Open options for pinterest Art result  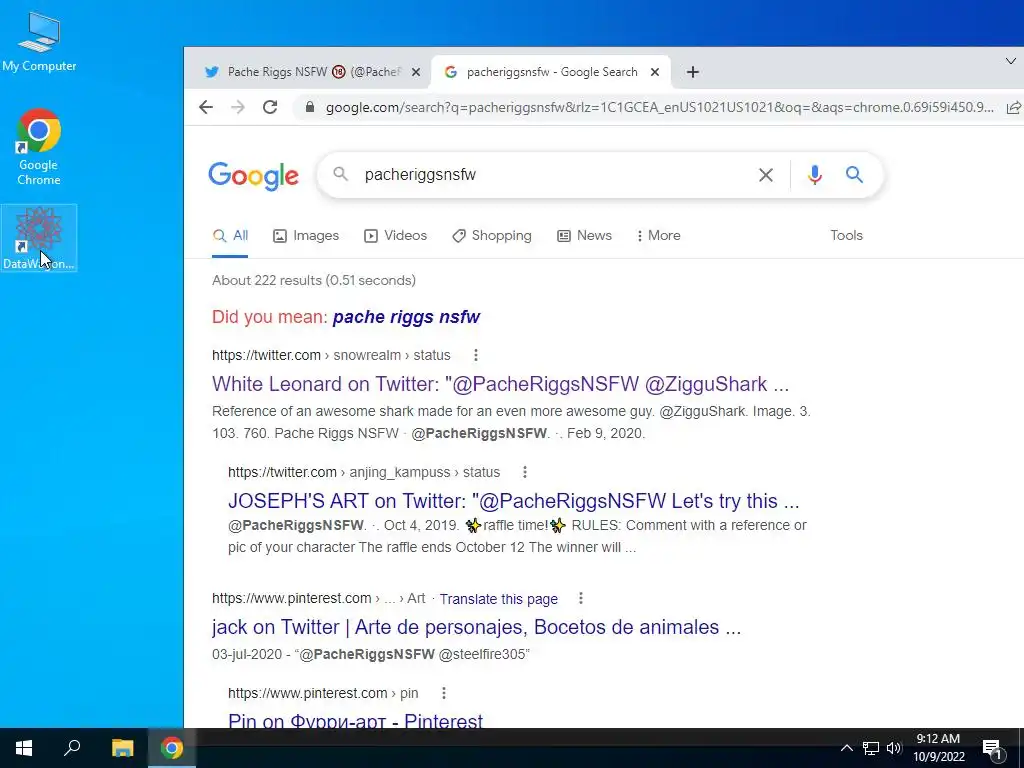(x=581, y=598)
